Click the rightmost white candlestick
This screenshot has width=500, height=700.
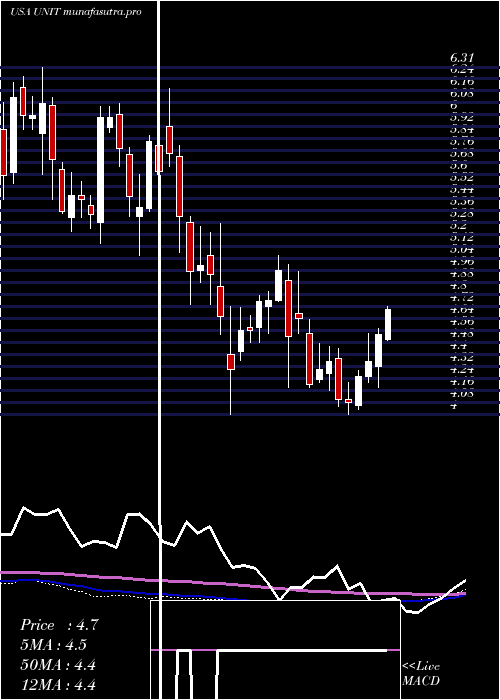tap(388, 324)
